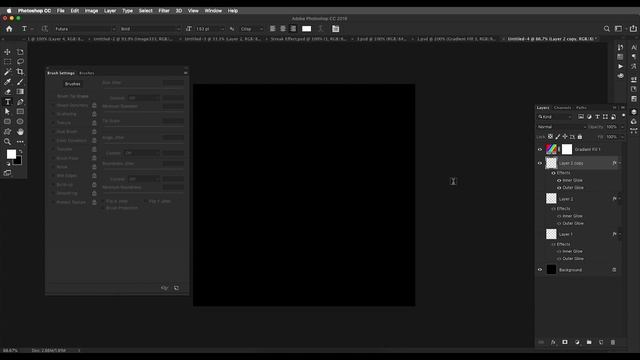Image resolution: width=640 pixels, height=360 pixels.
Task: Toggle Character and Paragraph panels icon
Action: point(336,29)
